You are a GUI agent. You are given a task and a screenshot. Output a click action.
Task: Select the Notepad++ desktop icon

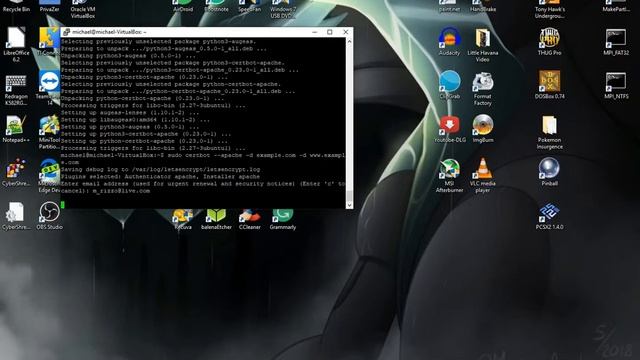tap(16, 129)
